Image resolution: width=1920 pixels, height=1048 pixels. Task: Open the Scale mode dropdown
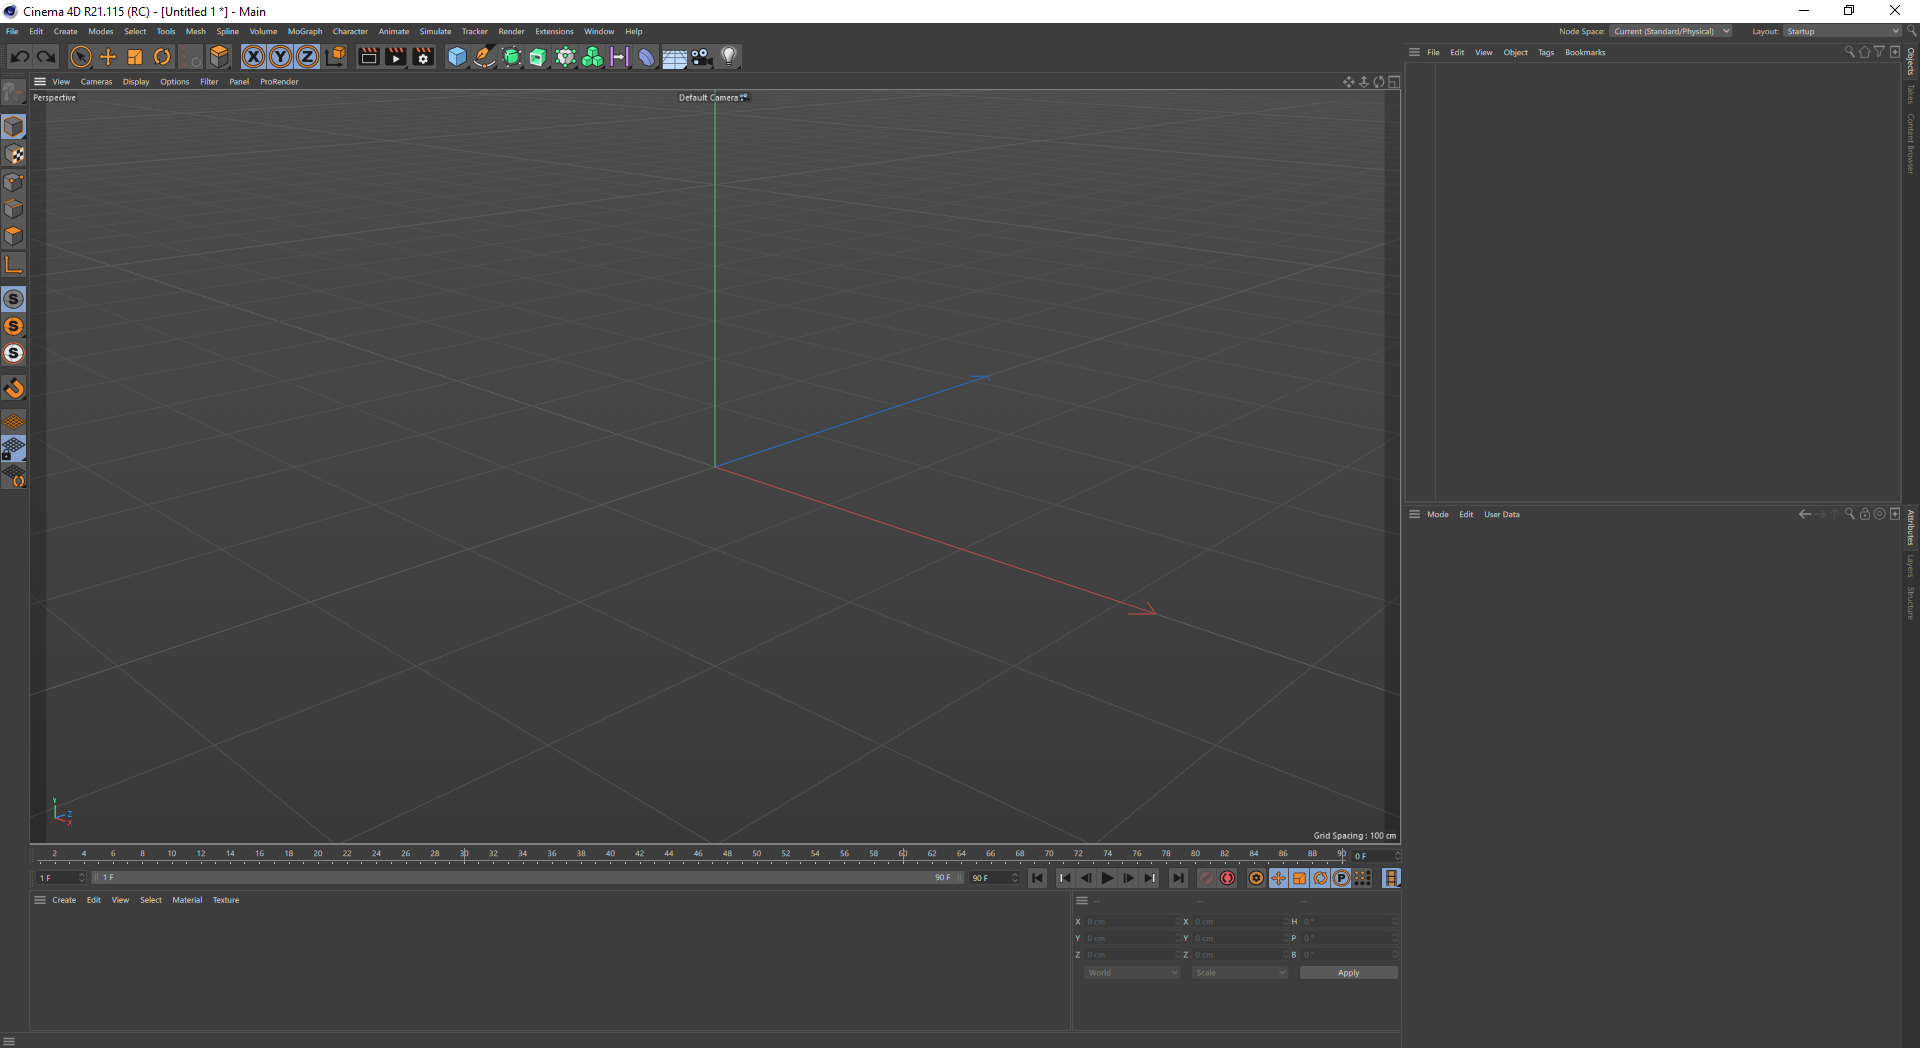(x=1240, y=973)
